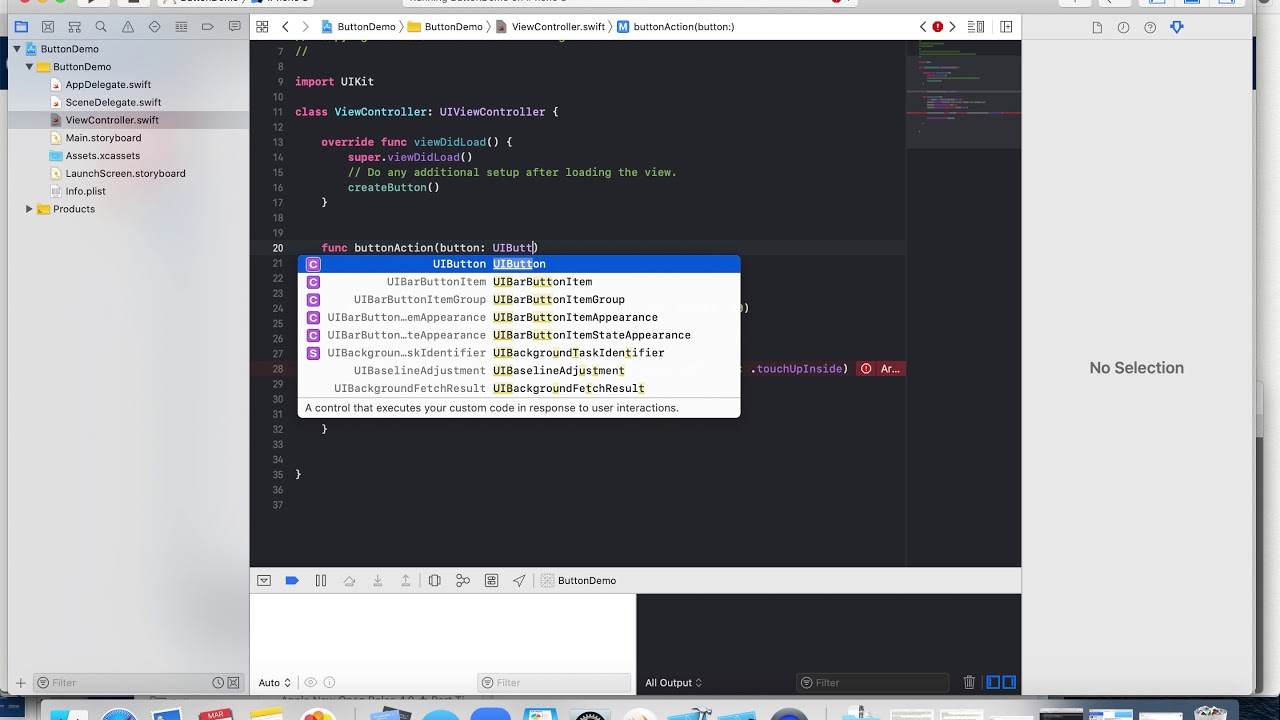This screenshot has width=1280, height=720.
Task: Show the Quick Help inspector
Action: [x=1150, y=28]
